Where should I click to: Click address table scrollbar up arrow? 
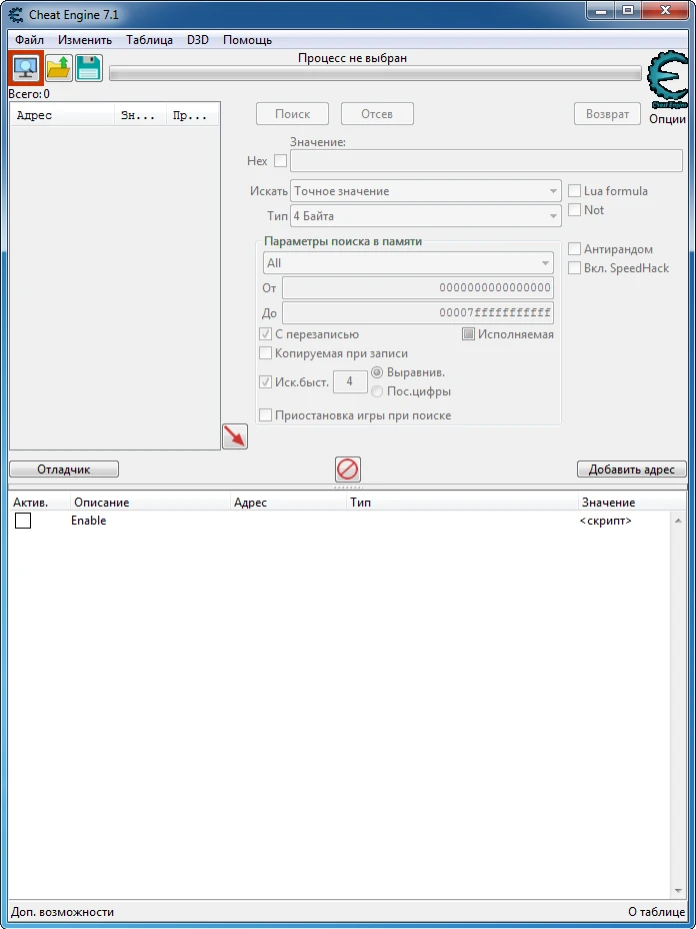coord(679,520)
